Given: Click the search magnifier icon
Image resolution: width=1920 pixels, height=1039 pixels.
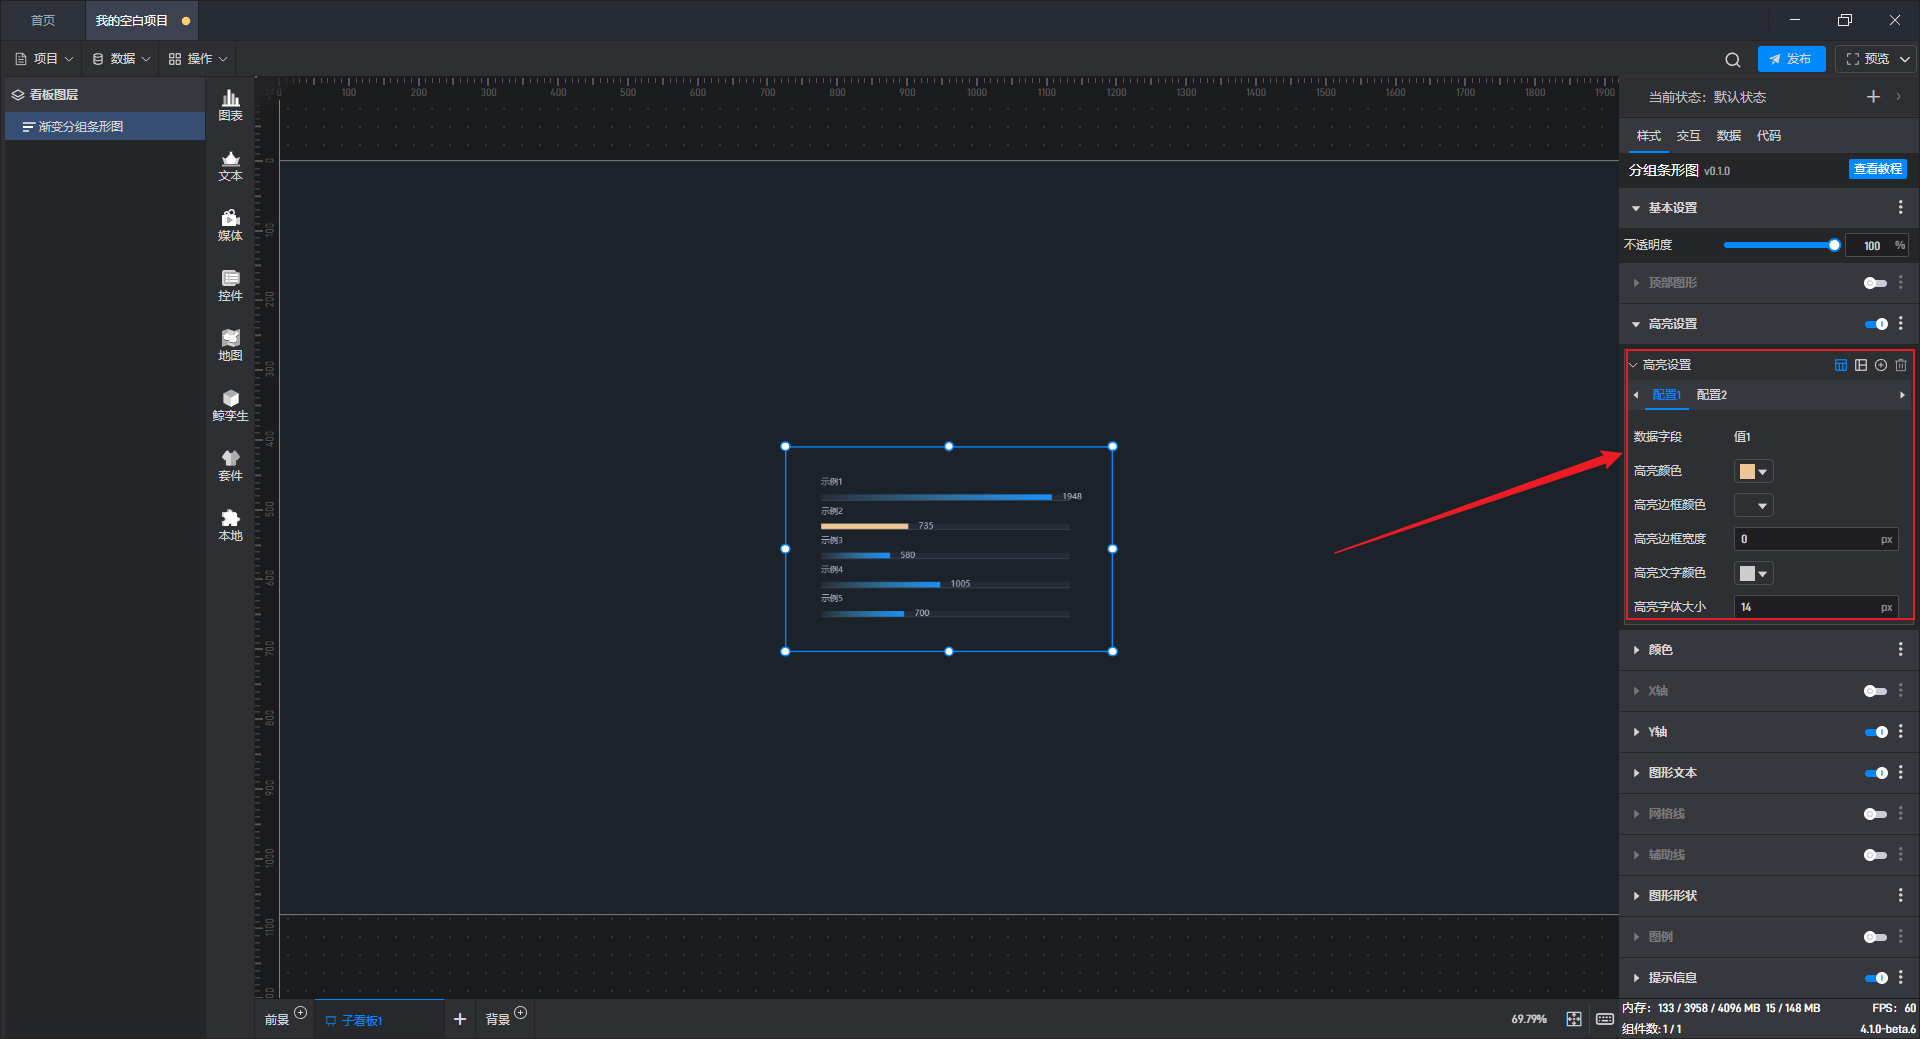Looking at the screenshot, I should click(x=1733, y=60).
